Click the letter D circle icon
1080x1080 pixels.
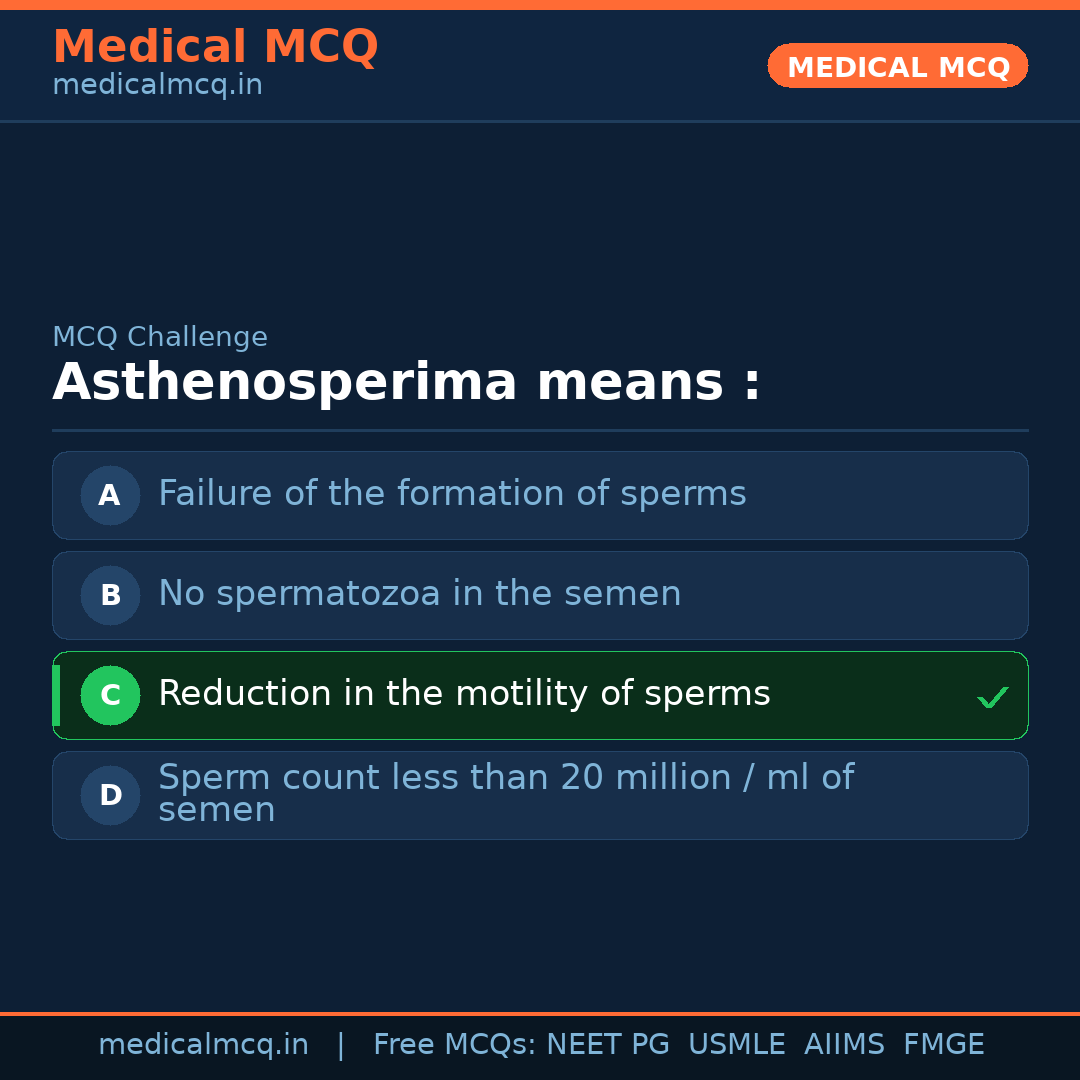110,795
